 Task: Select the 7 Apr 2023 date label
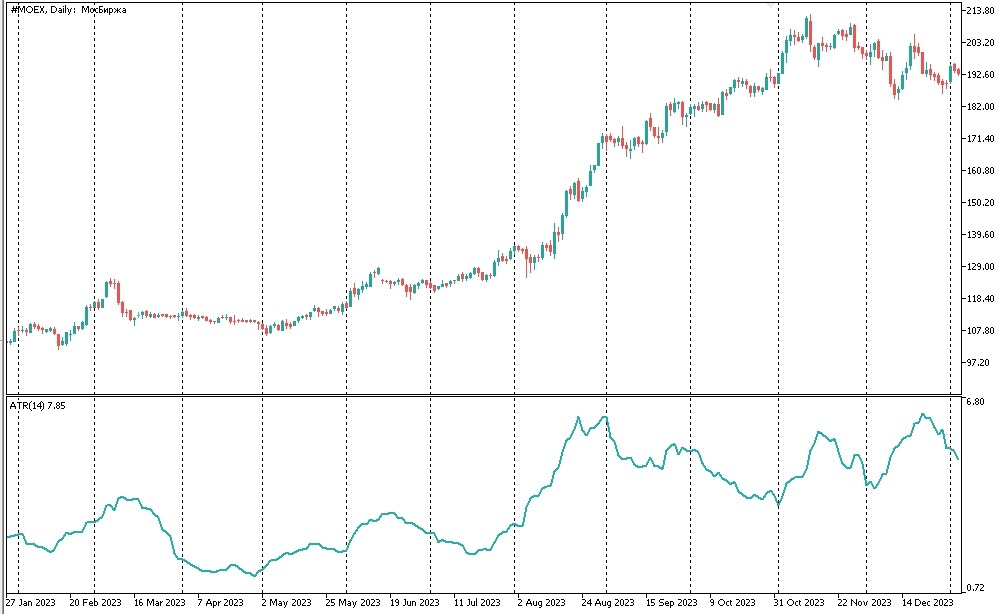[x=221, y=602]
